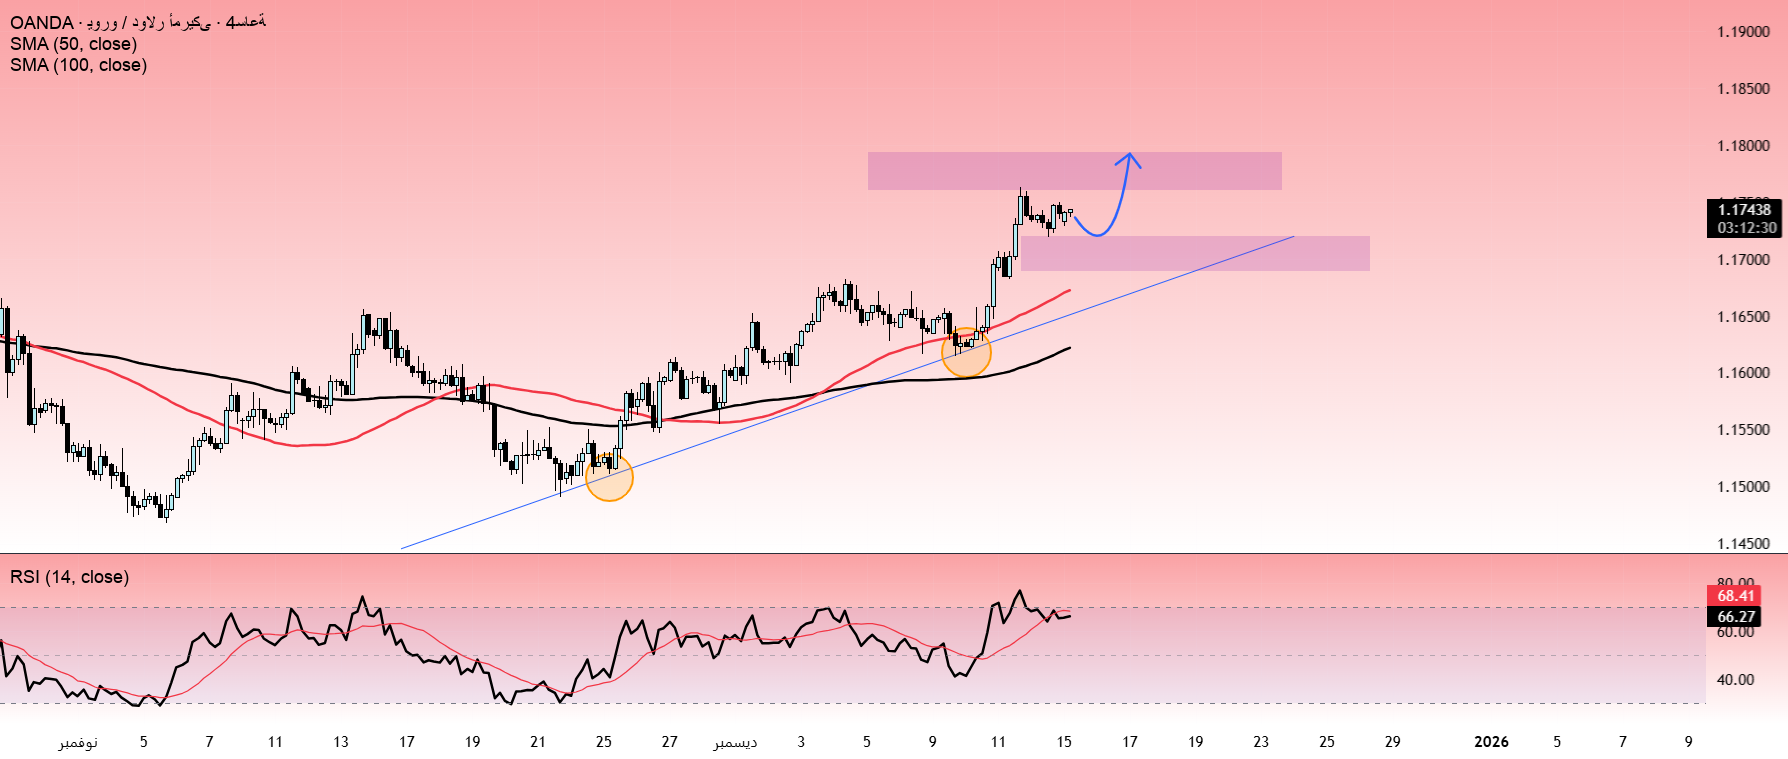
Task: Click the 40.00 level on the RSI scale
Action: [x=1735, y=680]
